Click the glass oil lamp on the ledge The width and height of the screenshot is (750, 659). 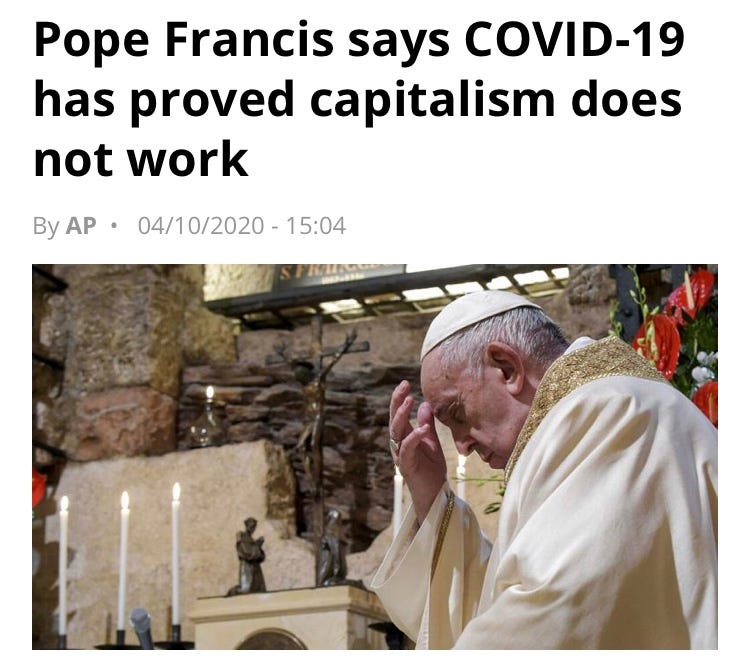pyautogui.click(x=208, y=418)
